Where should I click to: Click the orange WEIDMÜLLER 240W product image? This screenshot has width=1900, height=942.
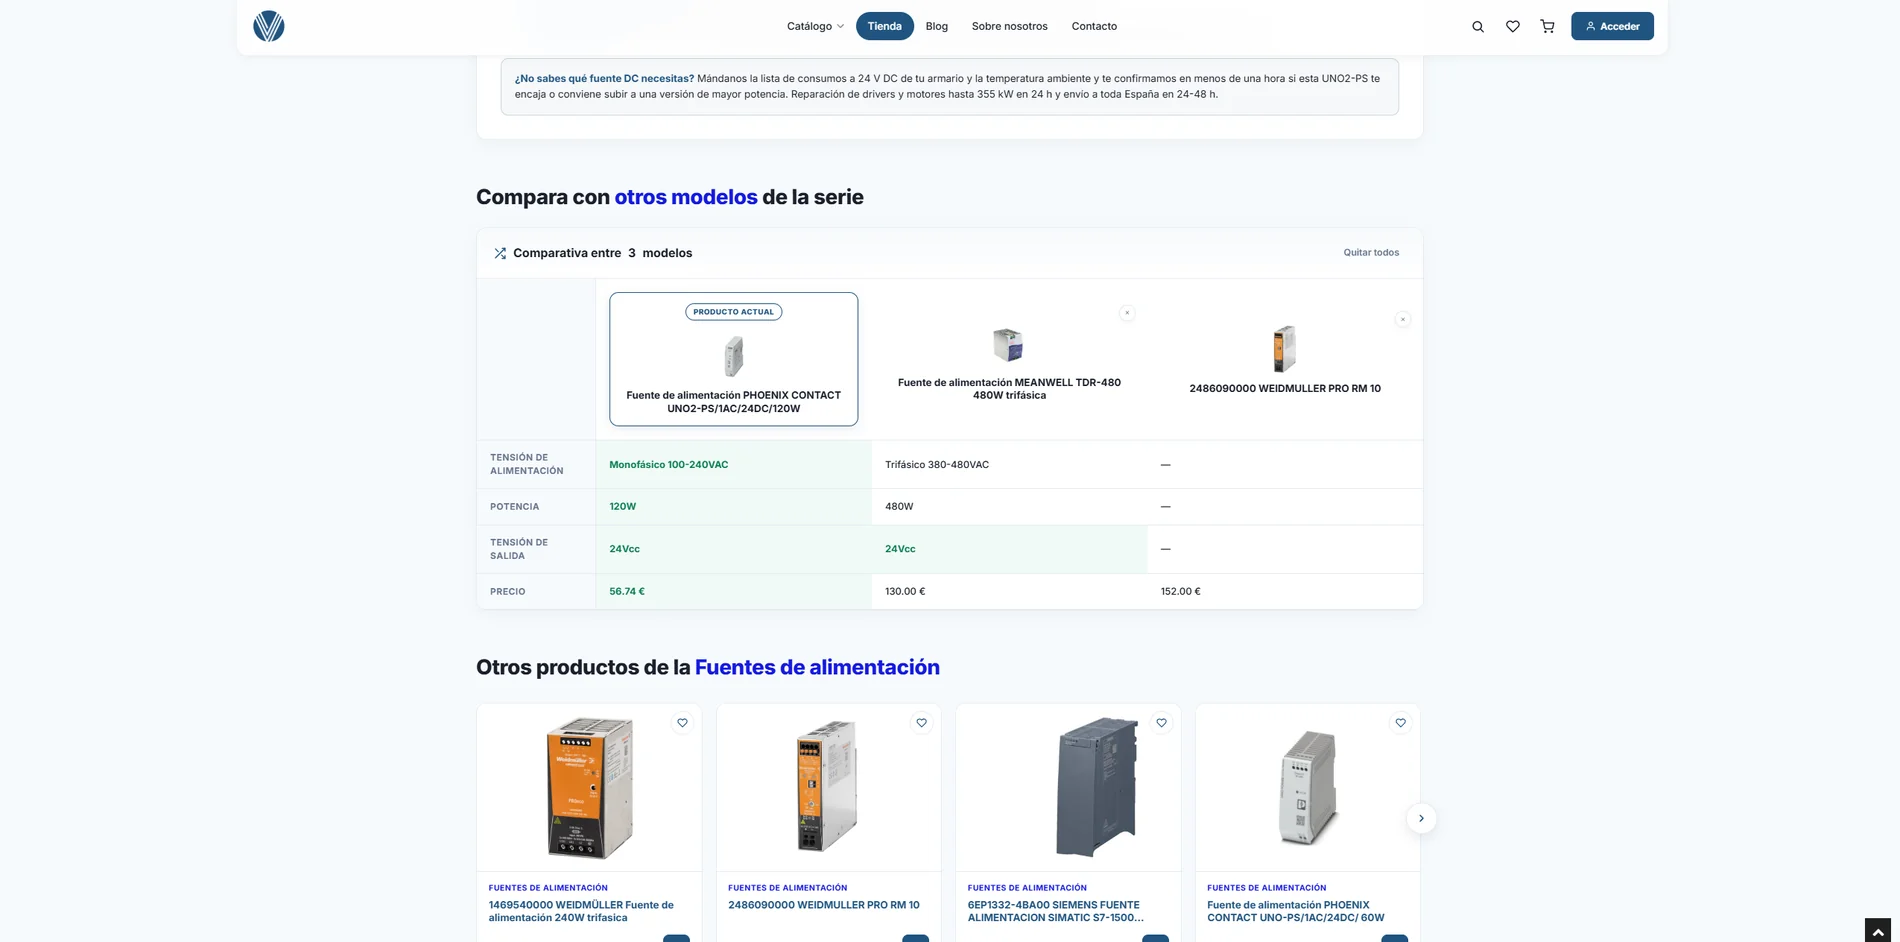(x=590, y=788)
